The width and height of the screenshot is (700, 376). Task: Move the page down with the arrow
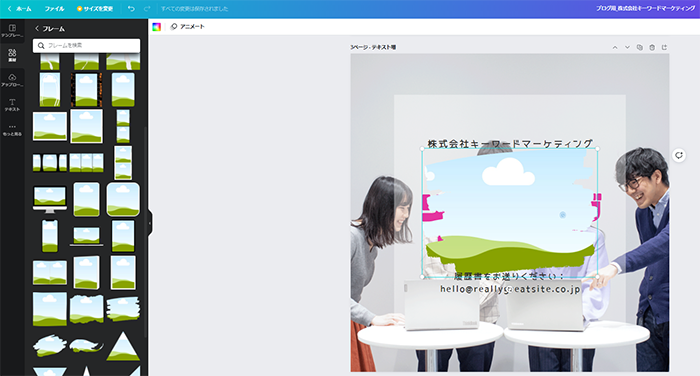coord(627,47)
